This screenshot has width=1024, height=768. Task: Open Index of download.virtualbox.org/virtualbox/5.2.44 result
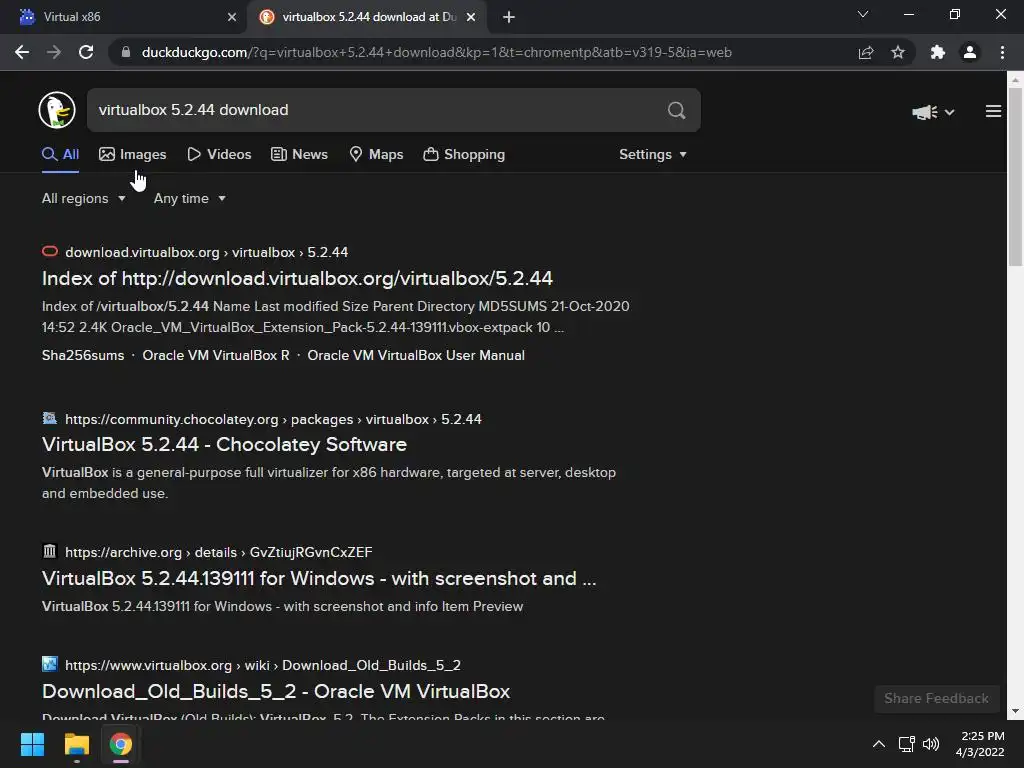pos(297,279)
